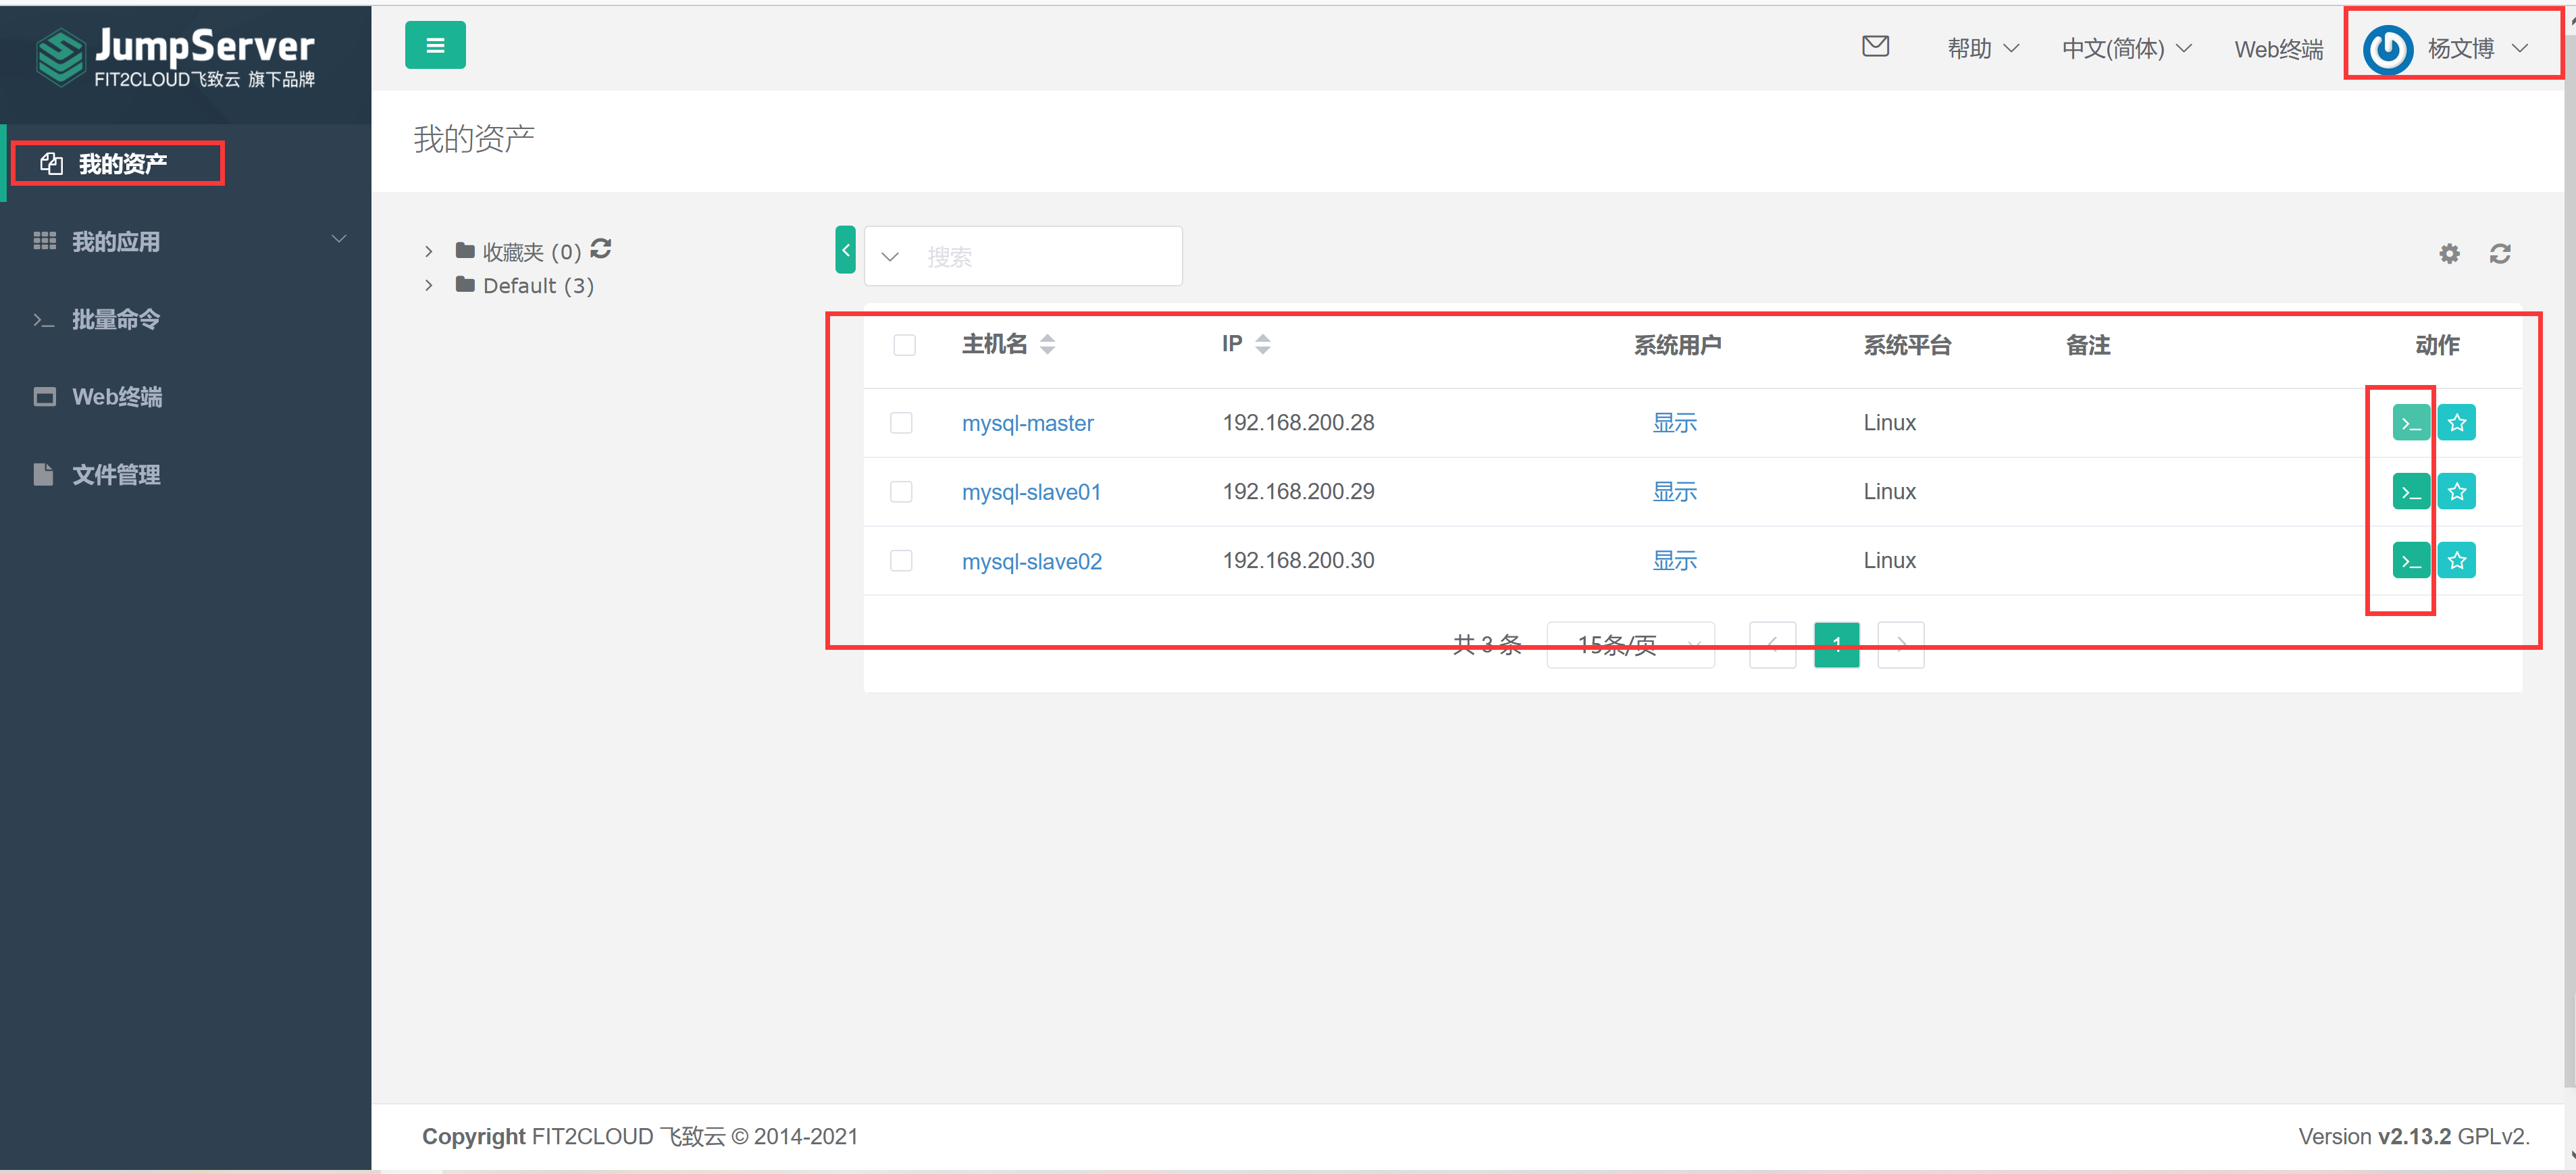2576x1174 pixels.
Task: Open 批量命令 in the sidebar
Action: click(x=115, y=320)
